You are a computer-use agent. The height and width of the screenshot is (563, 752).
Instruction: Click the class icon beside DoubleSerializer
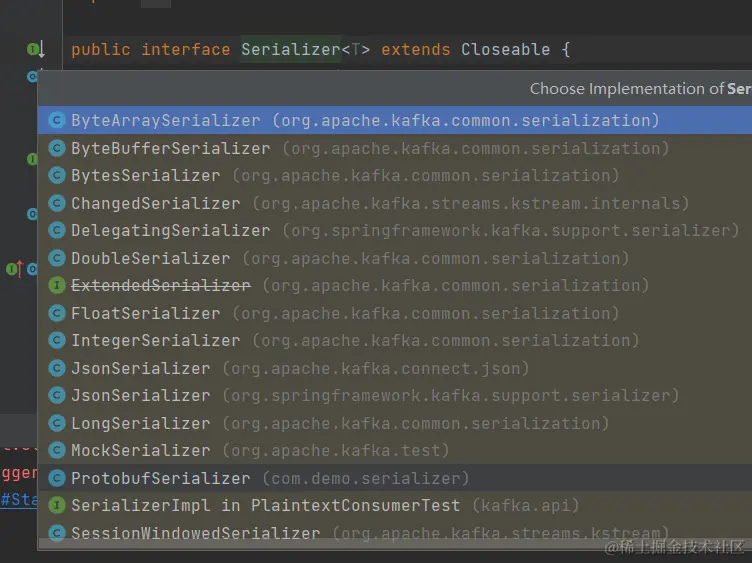point(57,258)
